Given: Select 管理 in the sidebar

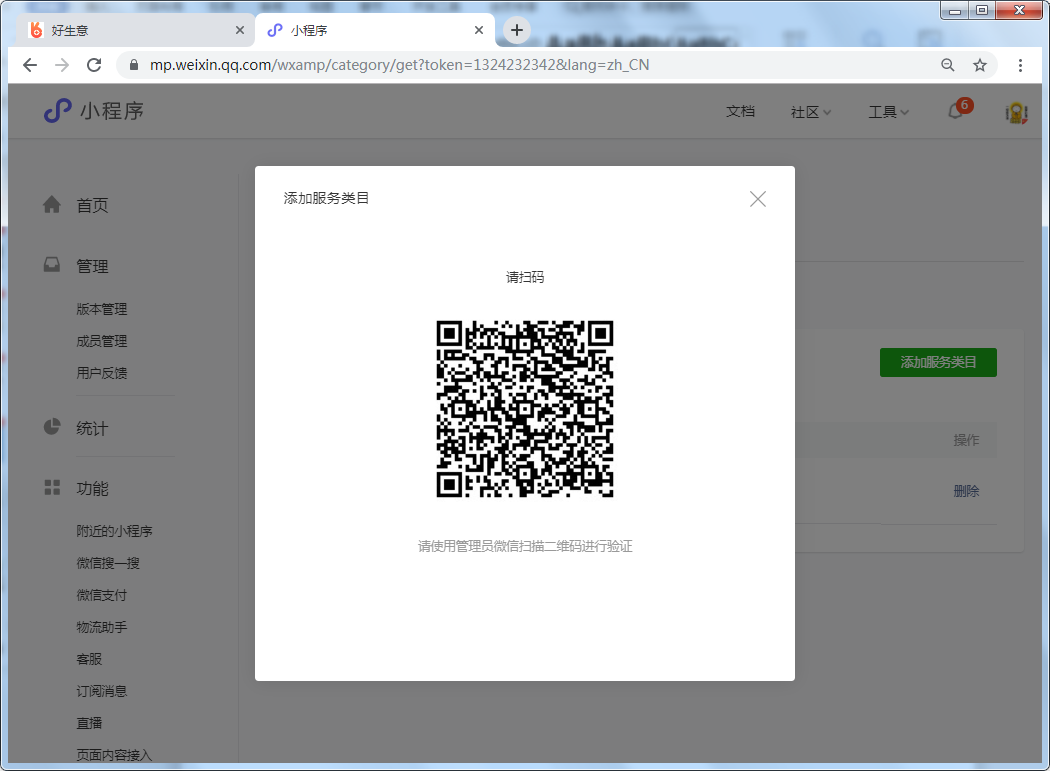Looking at the screenshot, I should click(92, 267).
